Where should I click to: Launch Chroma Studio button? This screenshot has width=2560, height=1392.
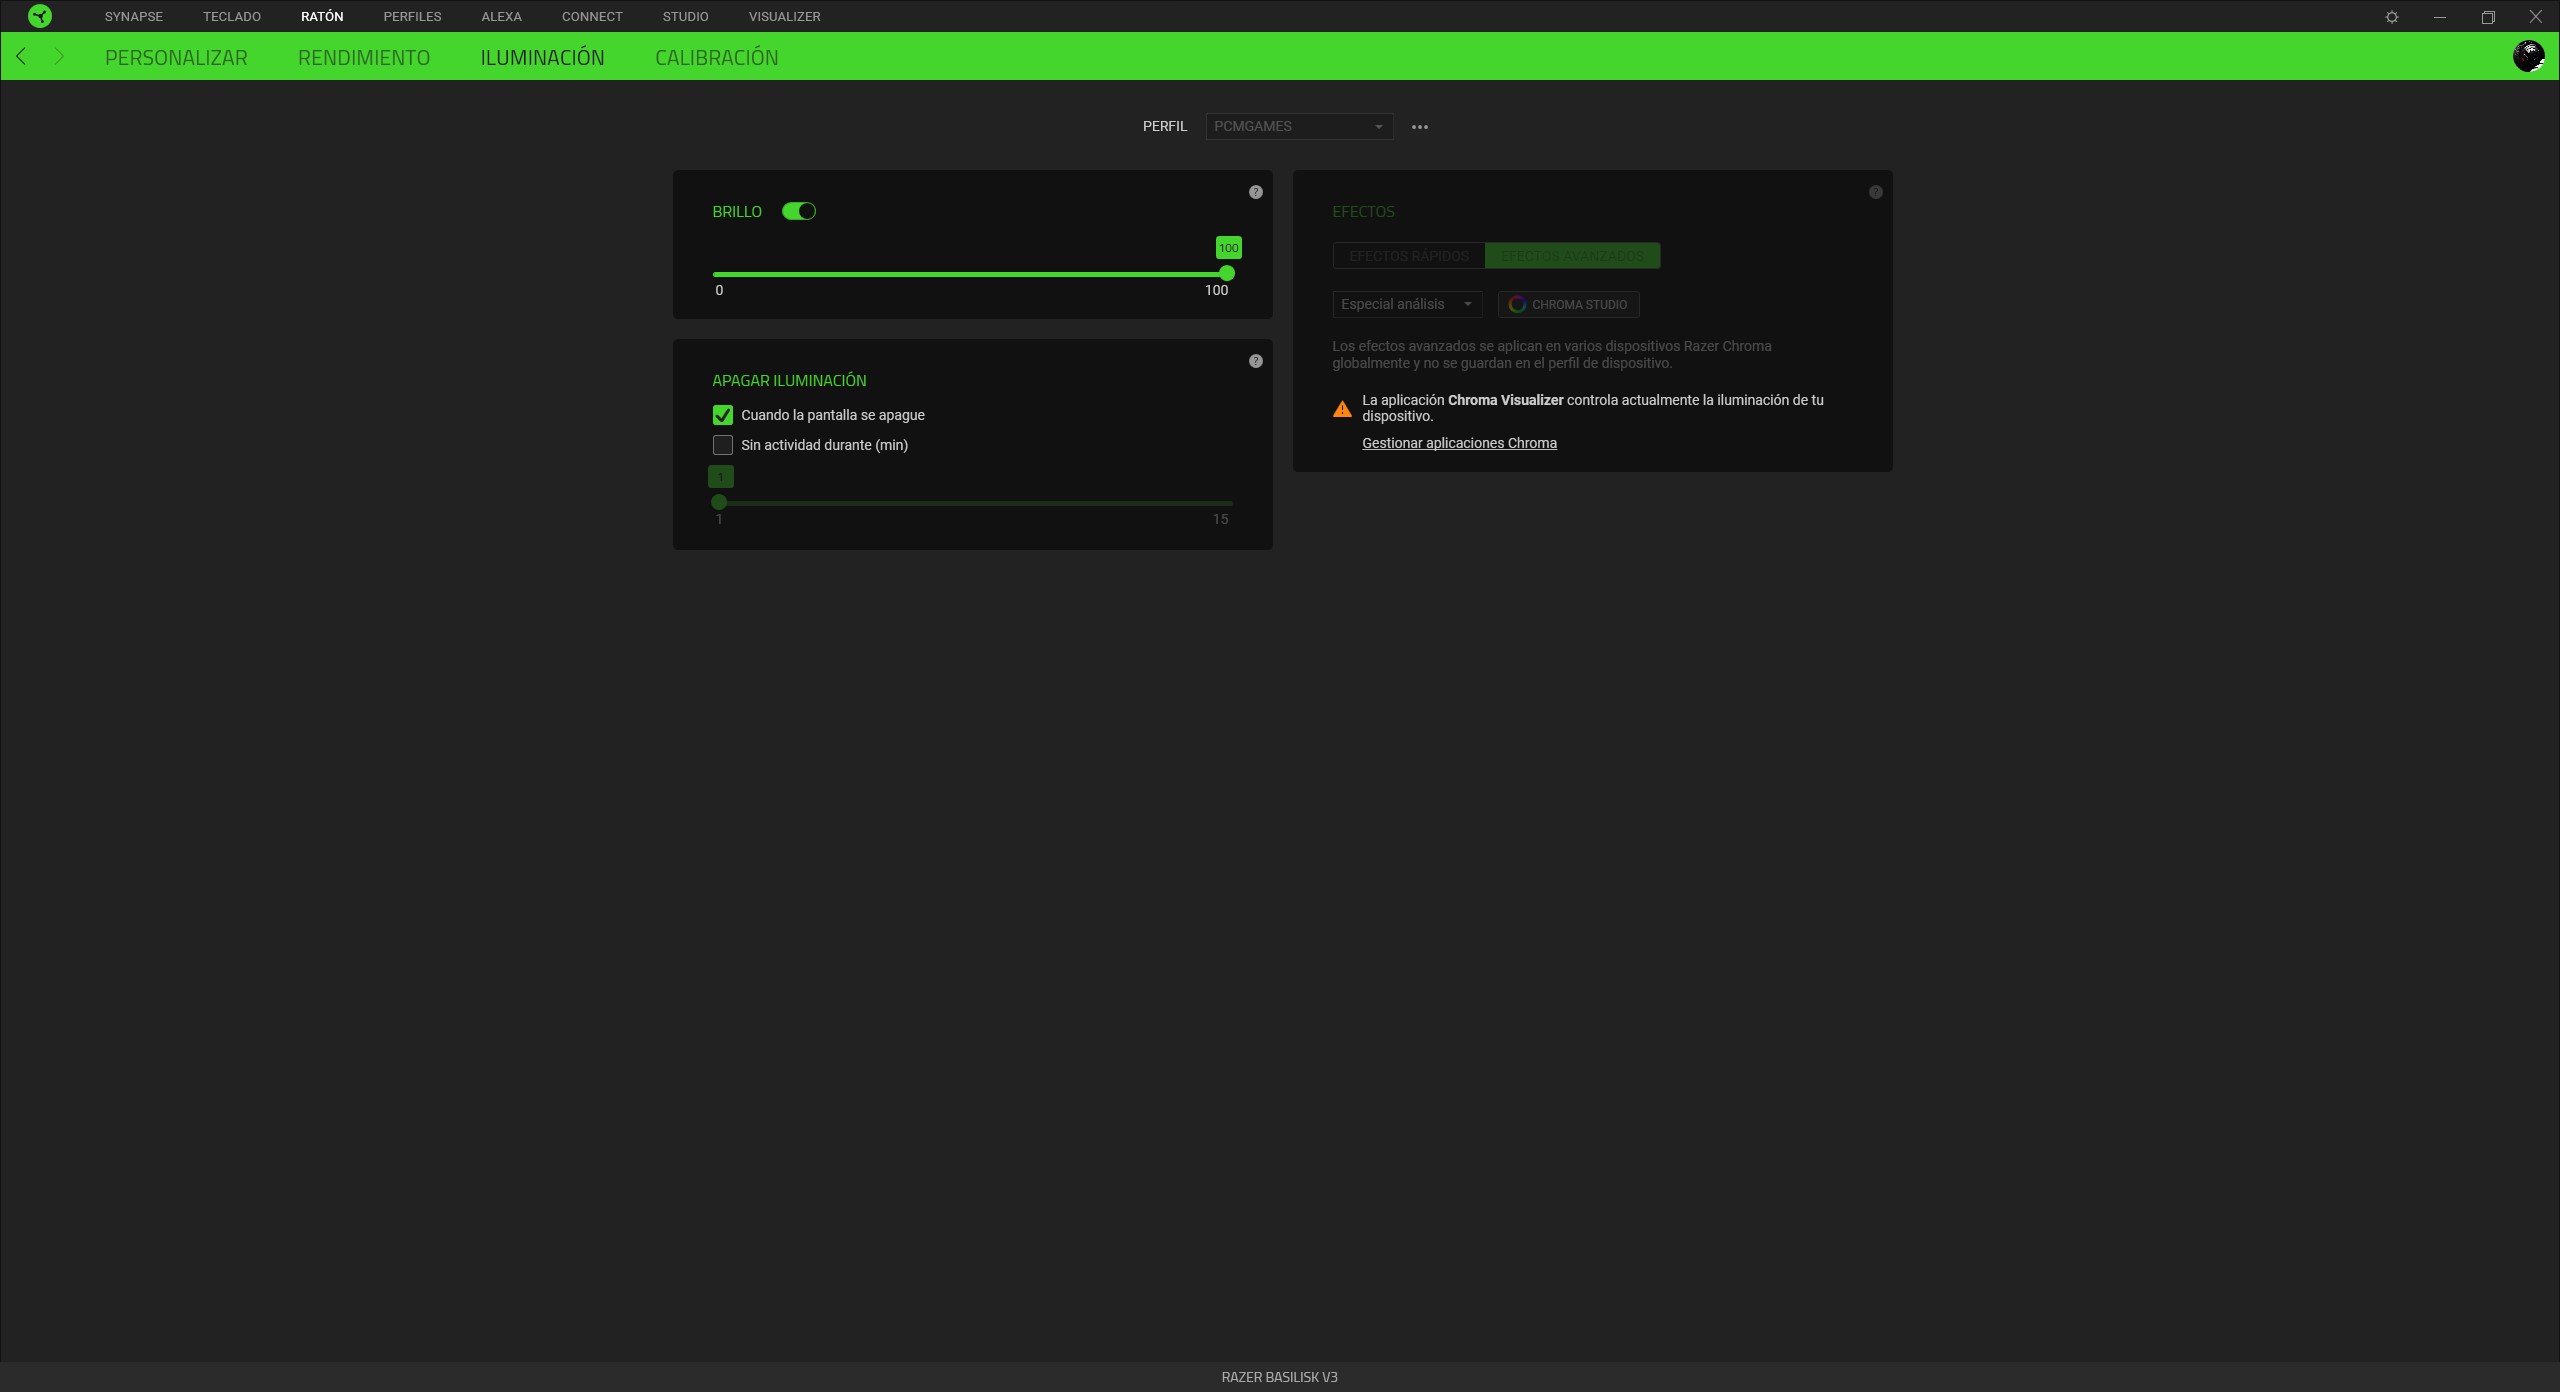(x=1568, y=304)
